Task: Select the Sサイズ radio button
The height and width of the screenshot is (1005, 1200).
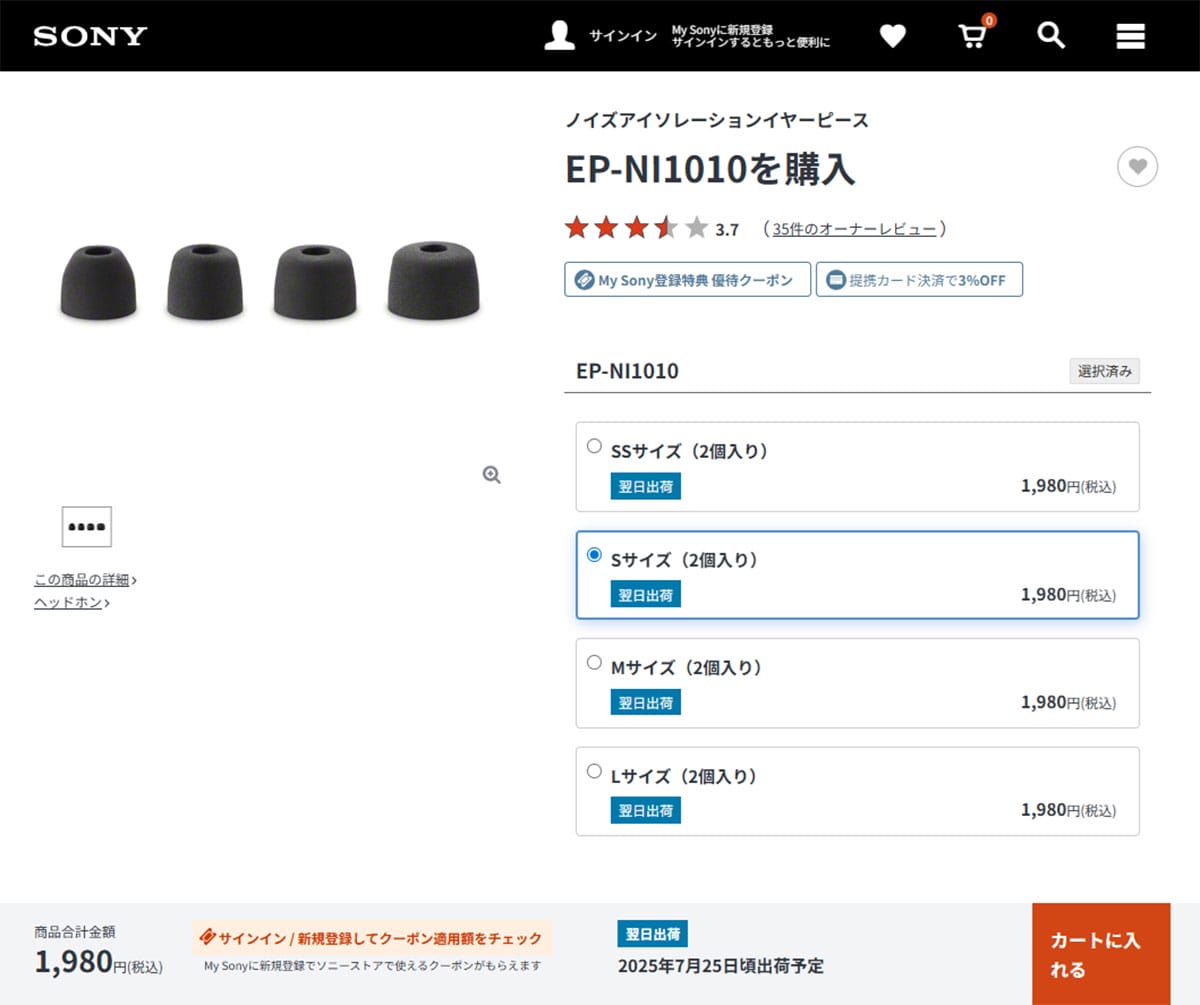Action: [x=594, y=554]
